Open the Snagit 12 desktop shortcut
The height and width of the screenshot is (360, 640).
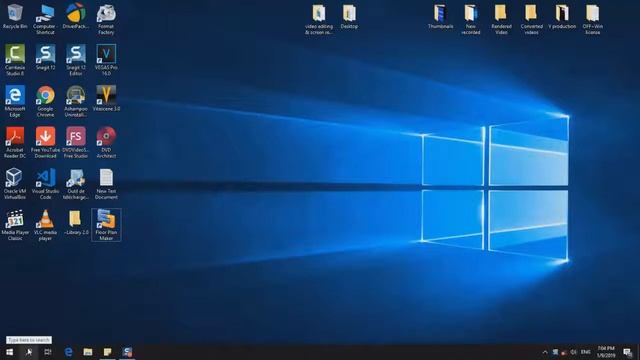[45, 58]
